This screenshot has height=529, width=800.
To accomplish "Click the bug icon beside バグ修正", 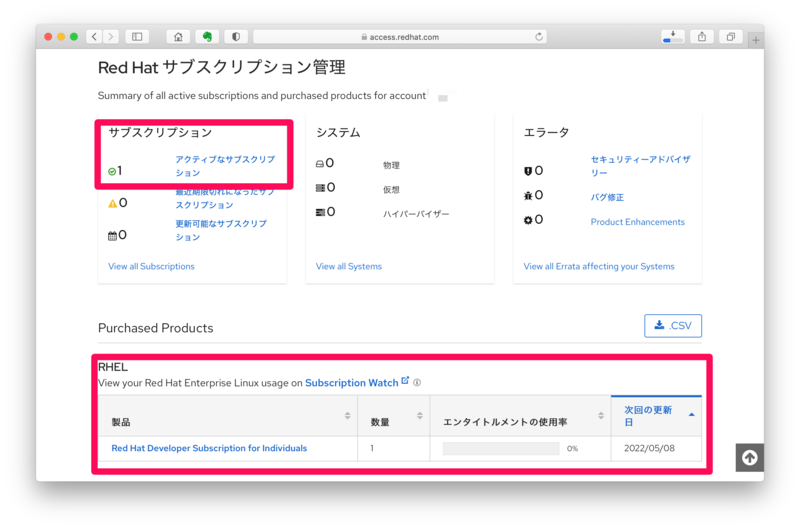I will (528, 195).
